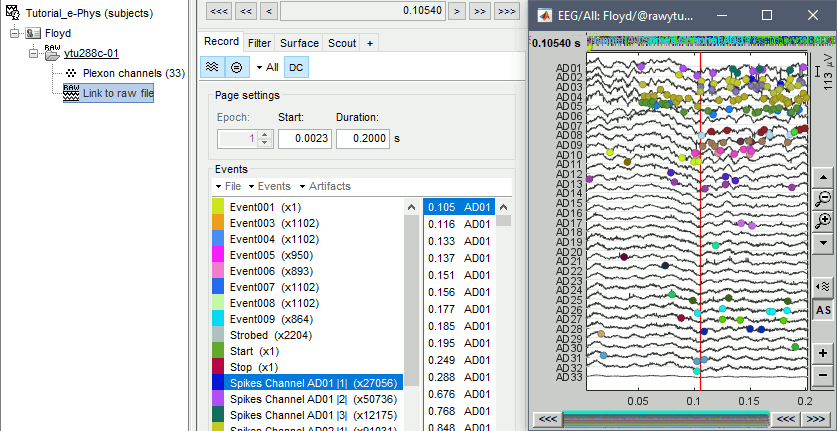This screenshot has width=837, height=431.
Task: Toggle the AS auto-scale button
Action: (823, 311)
